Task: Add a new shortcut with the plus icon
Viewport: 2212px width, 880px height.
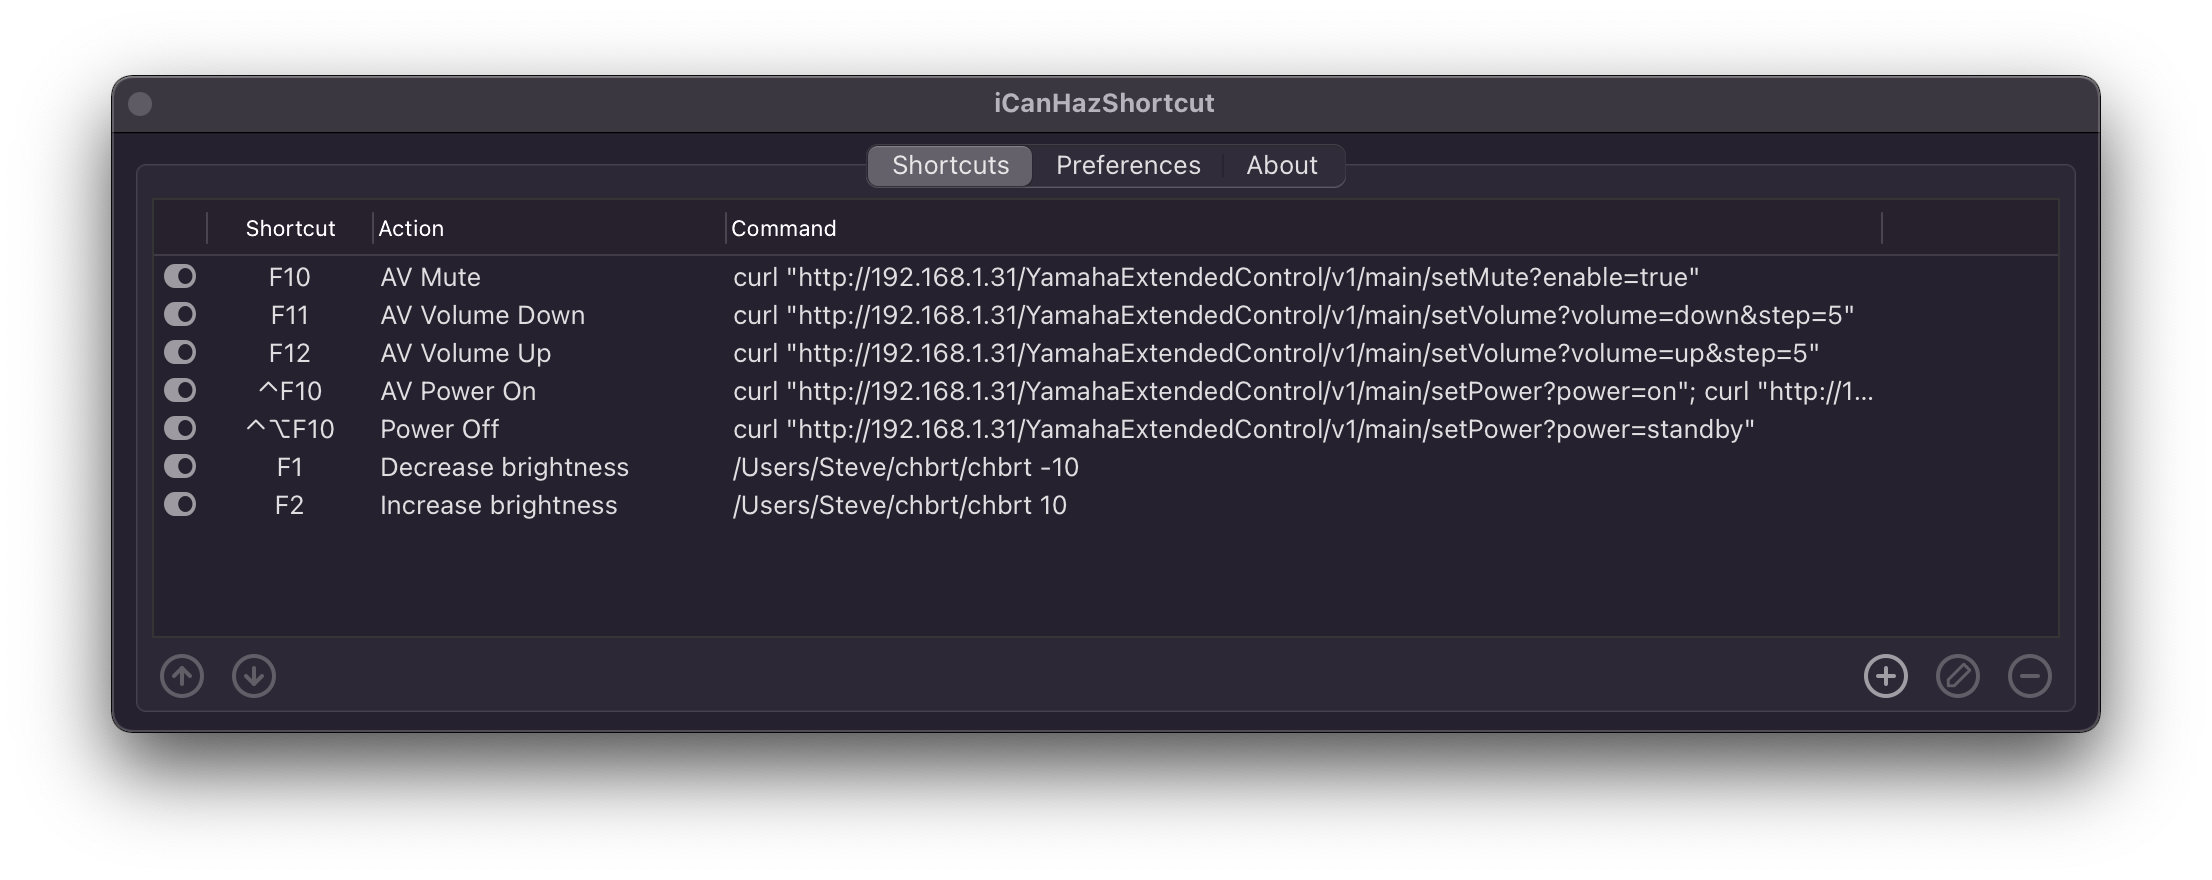Action: (1886, 676)
